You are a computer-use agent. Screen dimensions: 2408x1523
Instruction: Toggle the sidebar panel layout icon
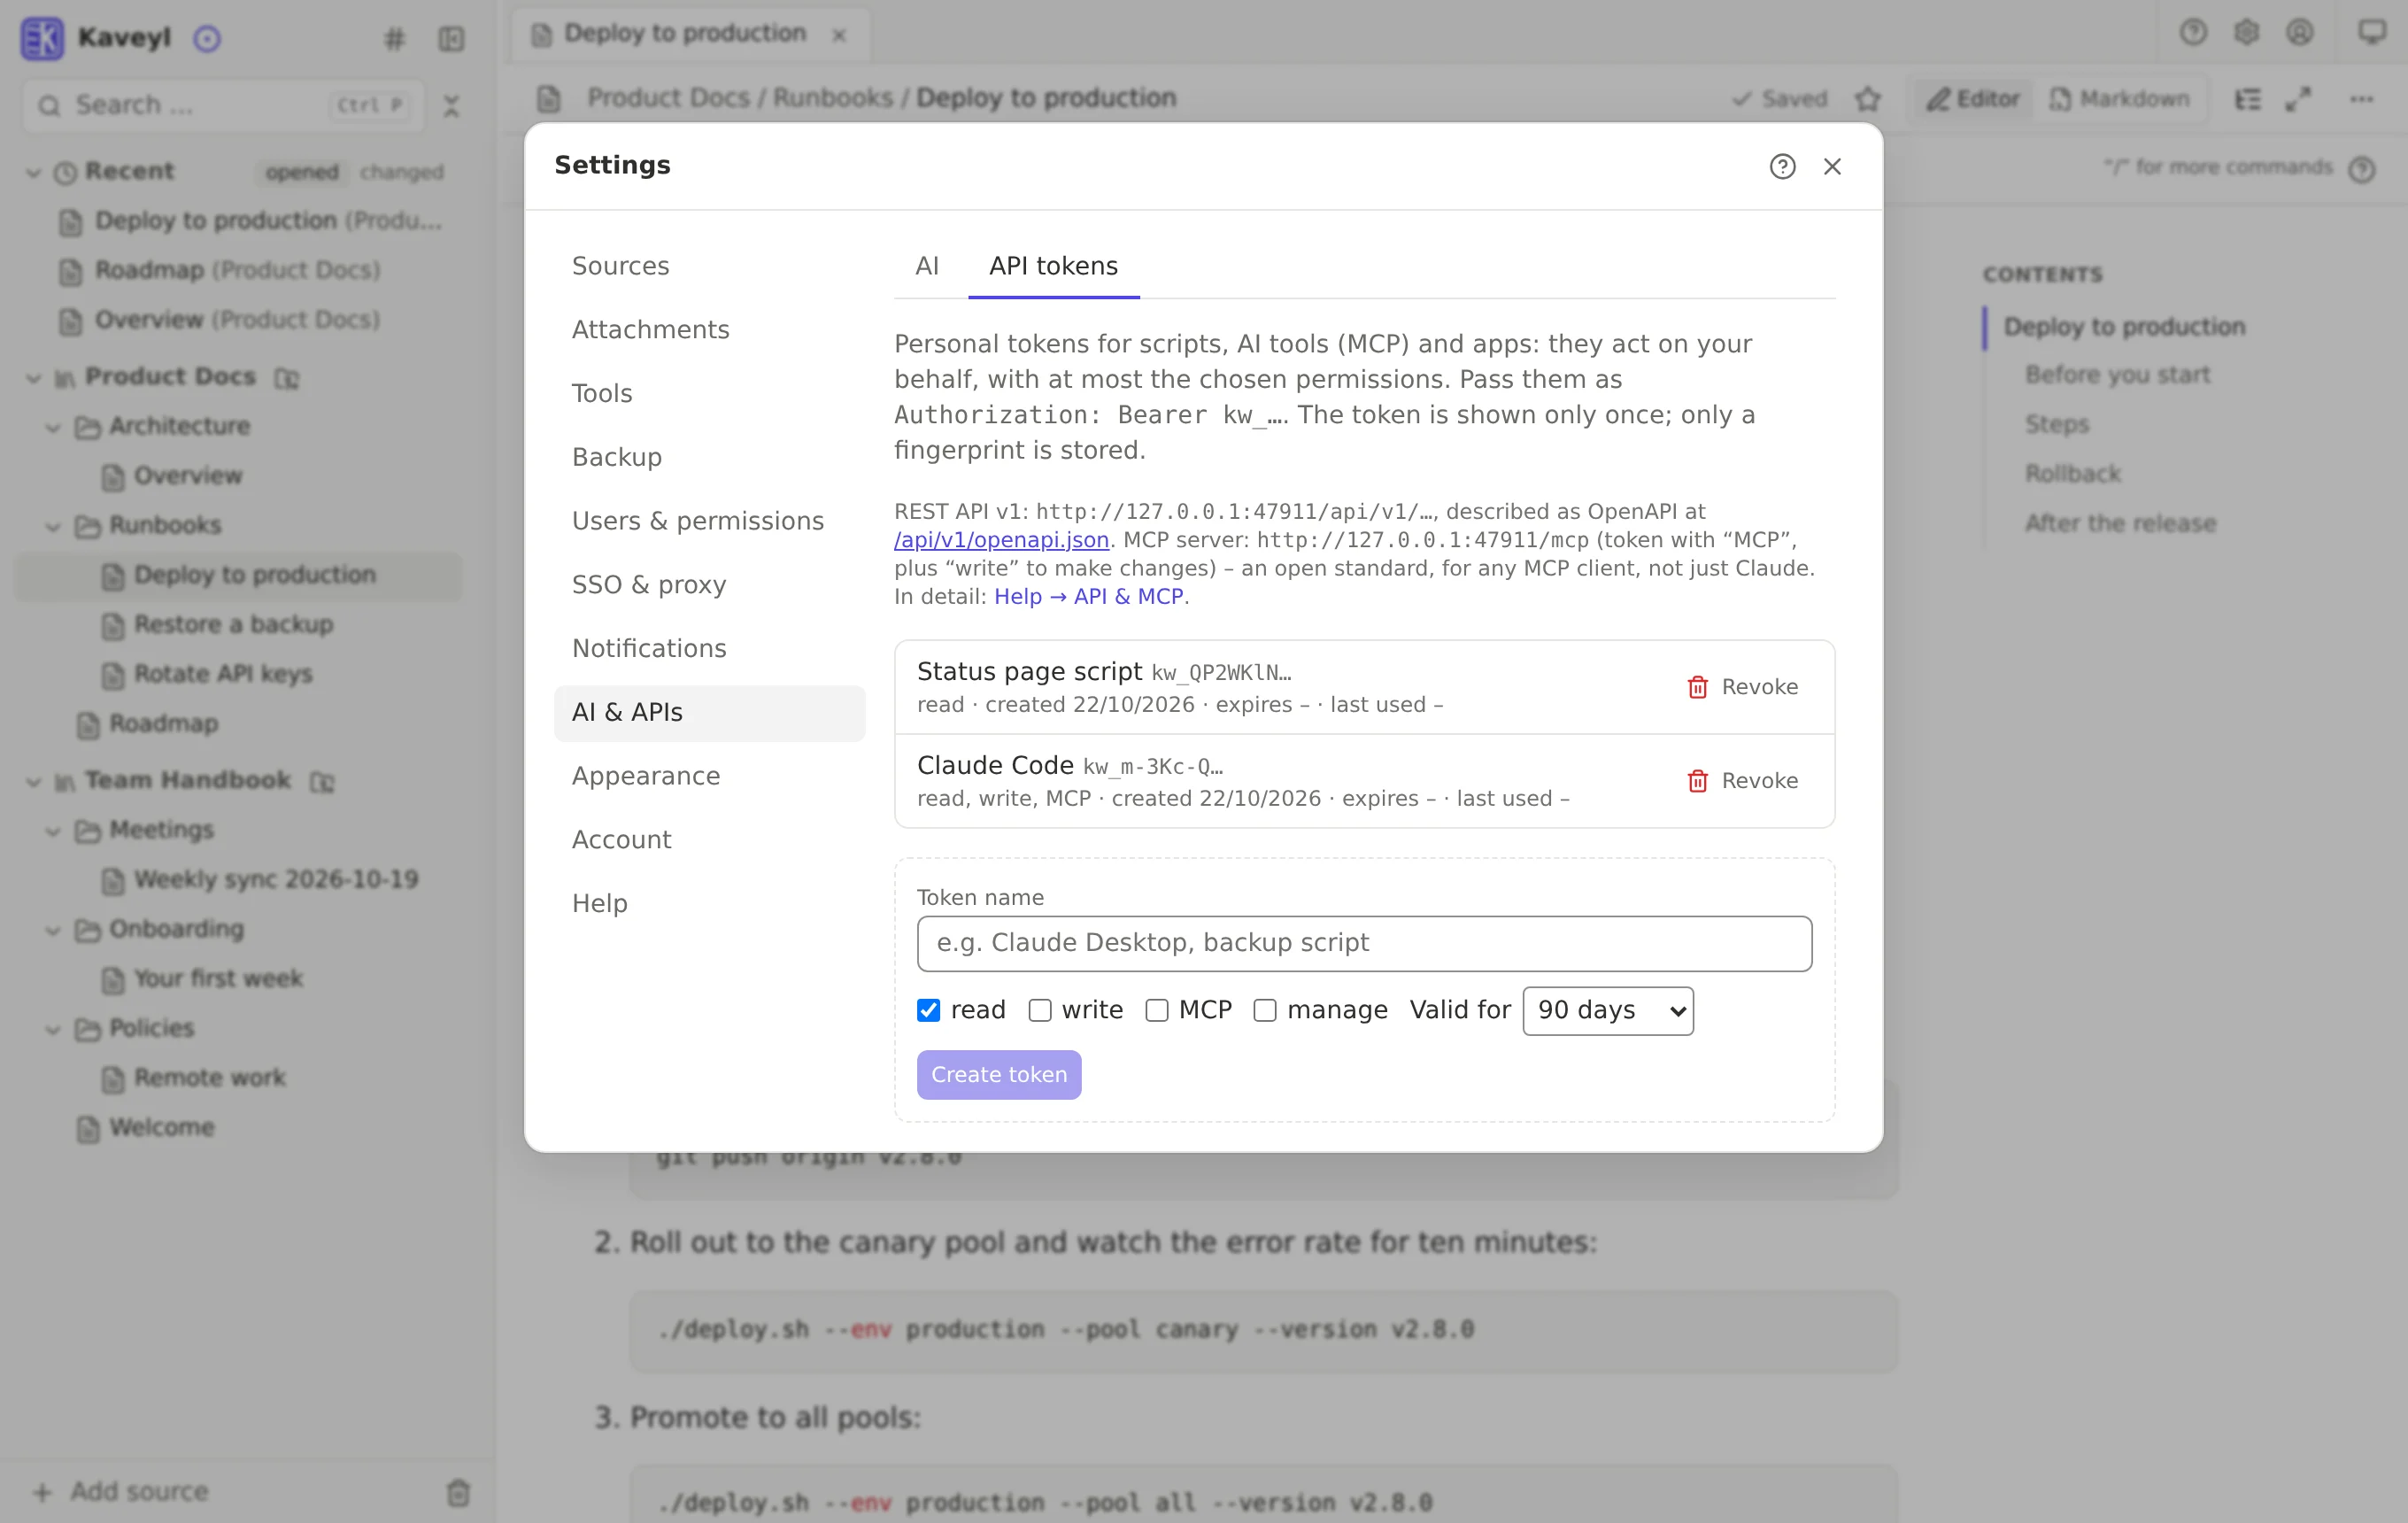tap(451, 39)
